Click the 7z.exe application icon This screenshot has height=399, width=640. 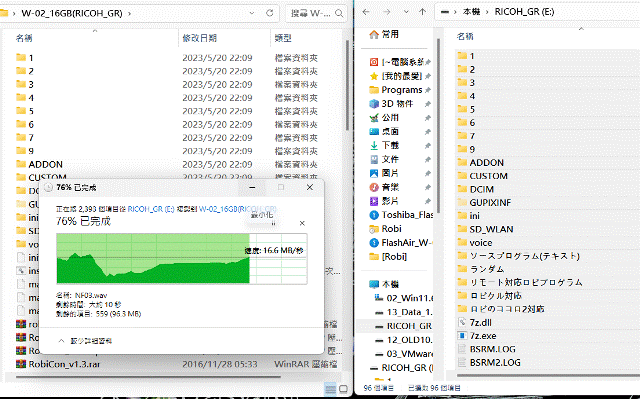point(462,336)
